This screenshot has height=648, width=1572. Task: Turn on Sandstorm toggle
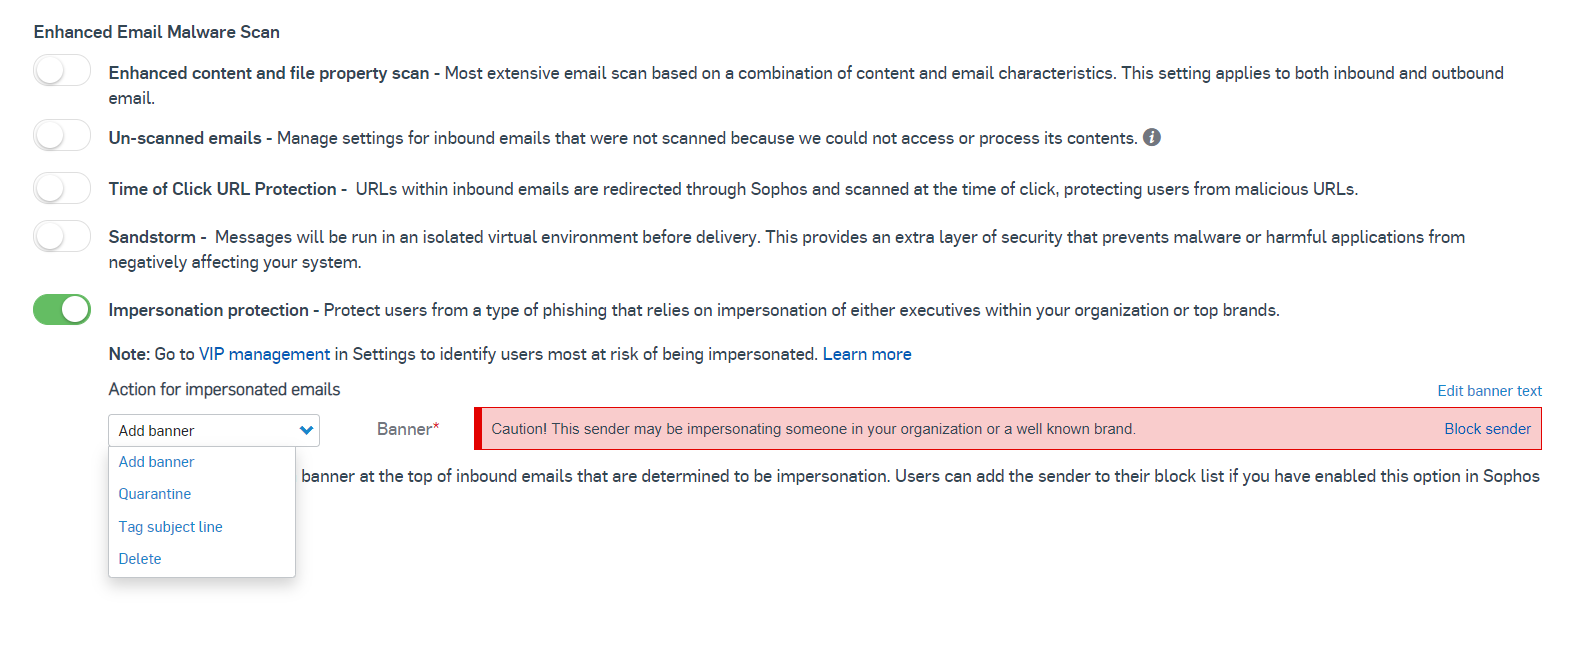coord(62,236)
